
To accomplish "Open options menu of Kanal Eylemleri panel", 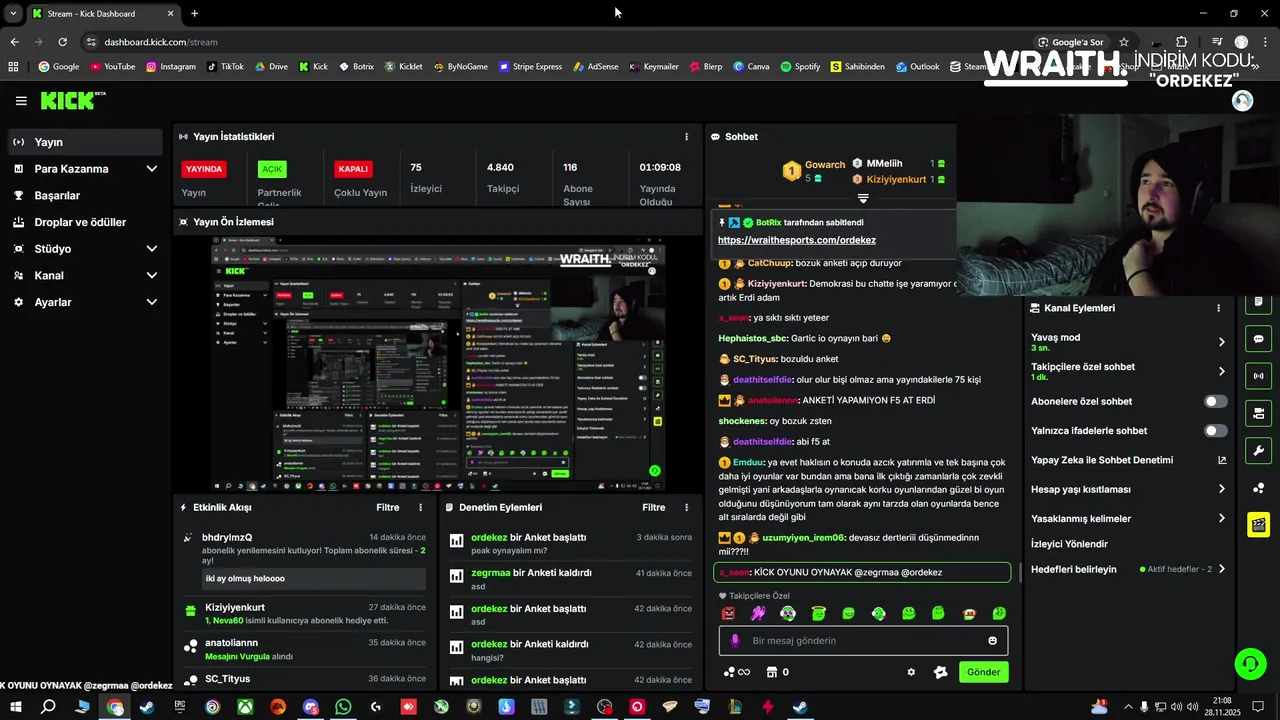I will coord(1218,308).
